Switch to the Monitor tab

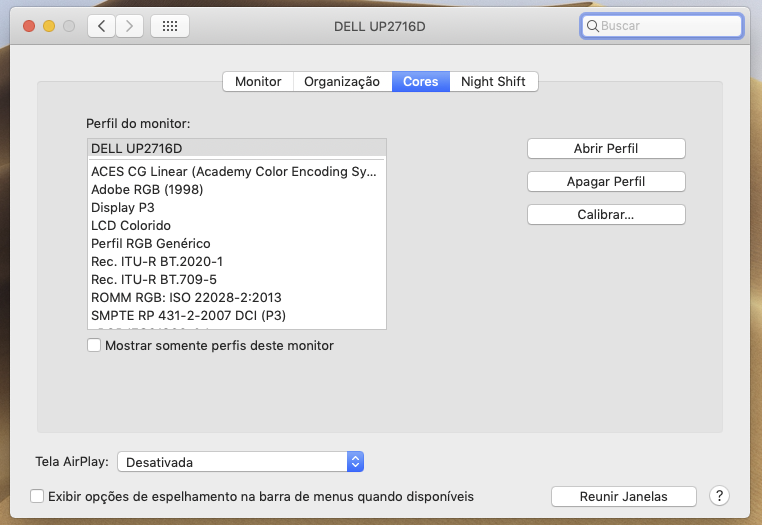pyautogui.click(x=258, y=81)
